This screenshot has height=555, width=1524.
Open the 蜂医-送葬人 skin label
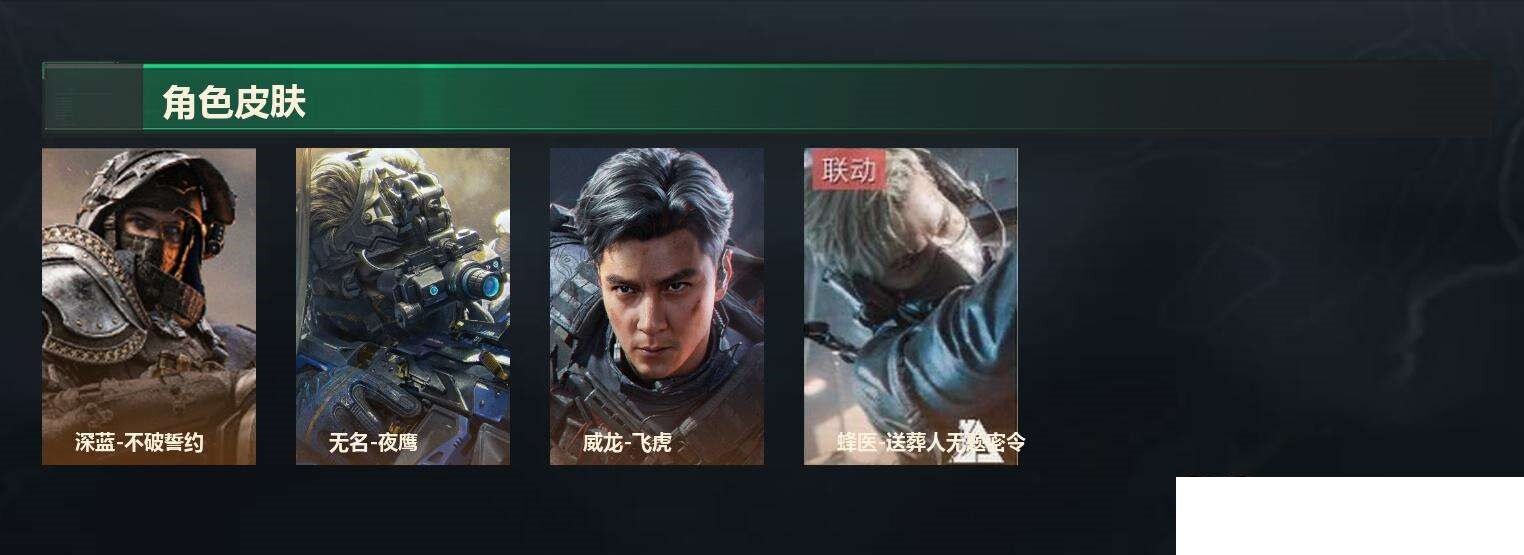tap(931, 442)
